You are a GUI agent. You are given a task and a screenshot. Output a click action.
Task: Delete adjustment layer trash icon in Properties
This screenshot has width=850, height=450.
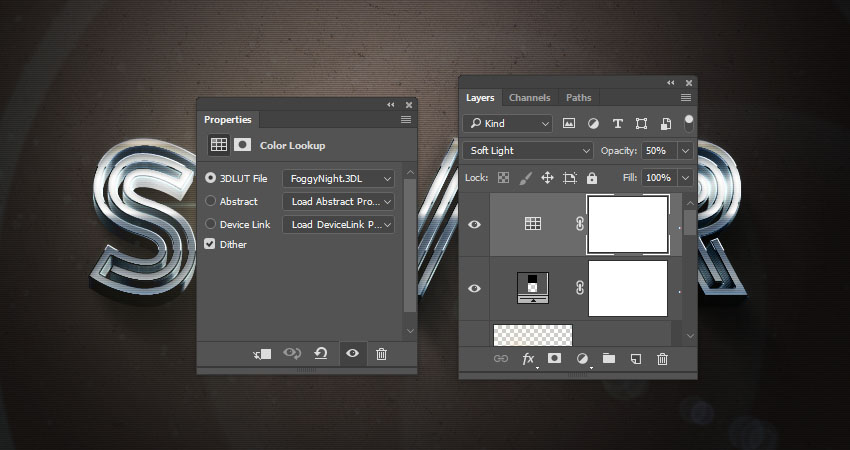tap(381, 354)
